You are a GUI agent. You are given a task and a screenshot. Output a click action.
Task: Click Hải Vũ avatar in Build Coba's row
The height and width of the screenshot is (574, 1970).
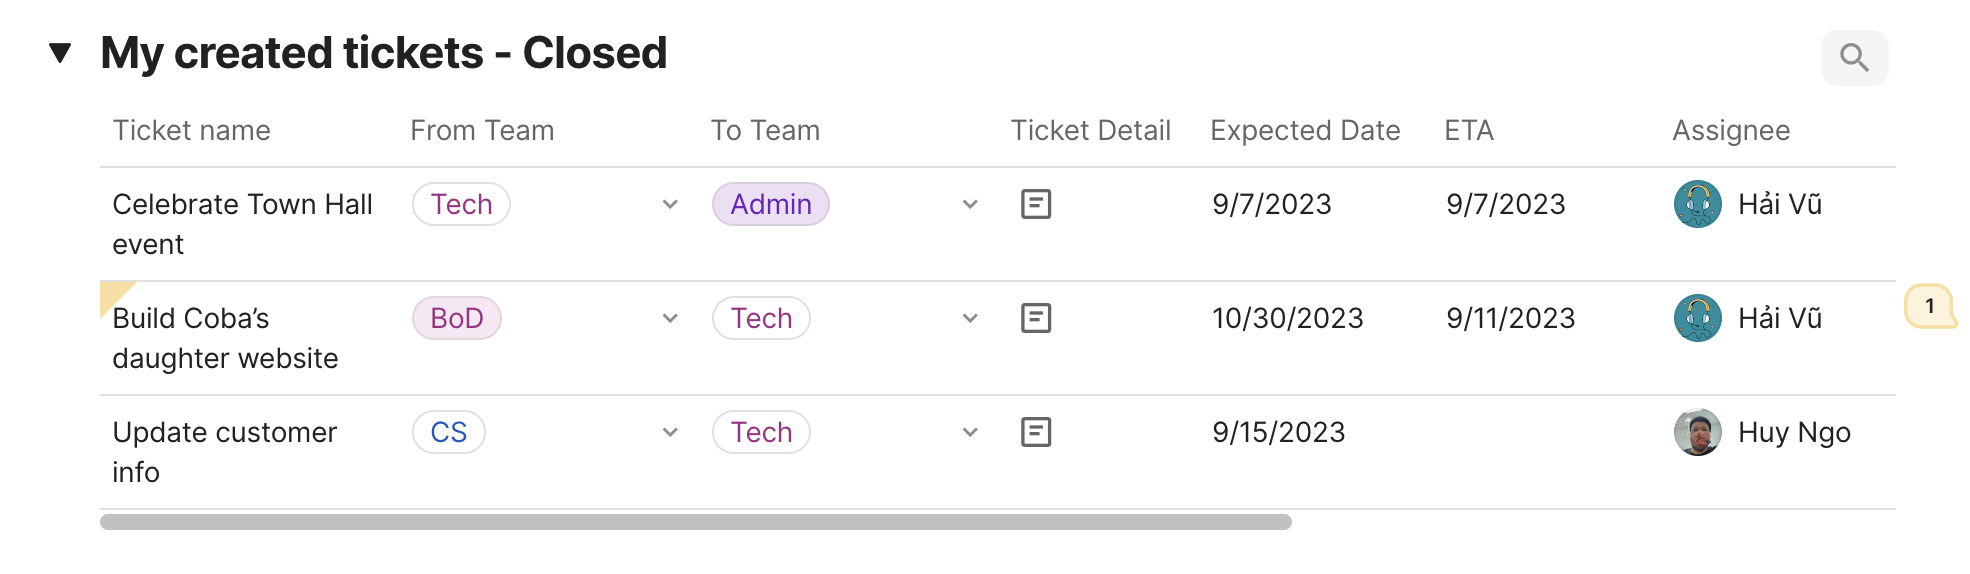coord(1697,318)
